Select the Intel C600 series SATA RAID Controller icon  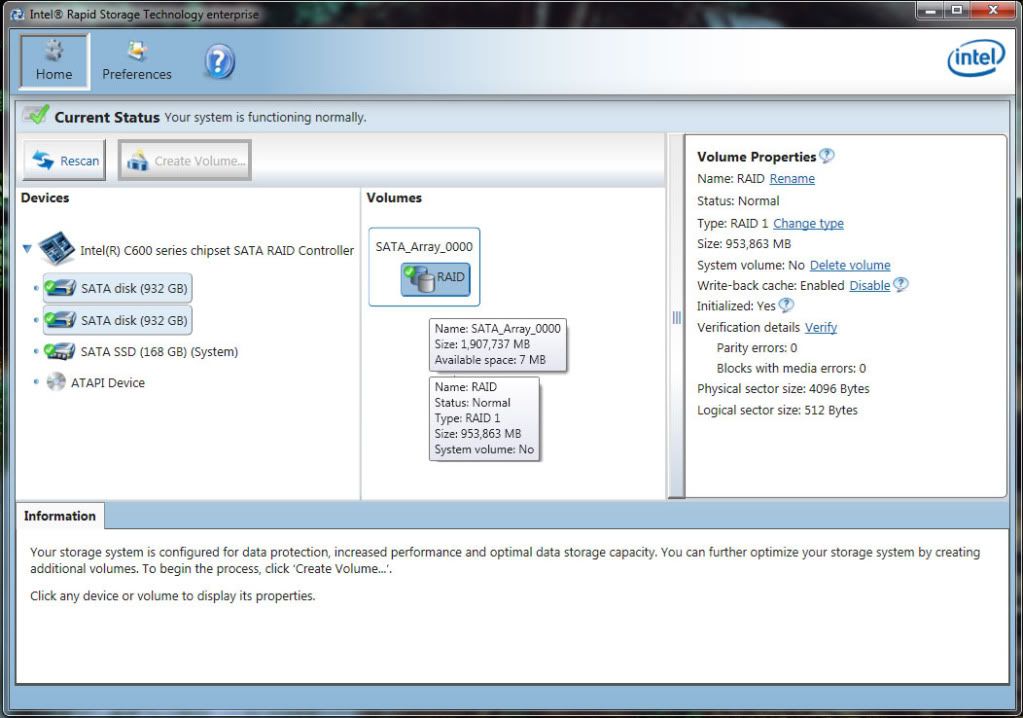(56, 248)
